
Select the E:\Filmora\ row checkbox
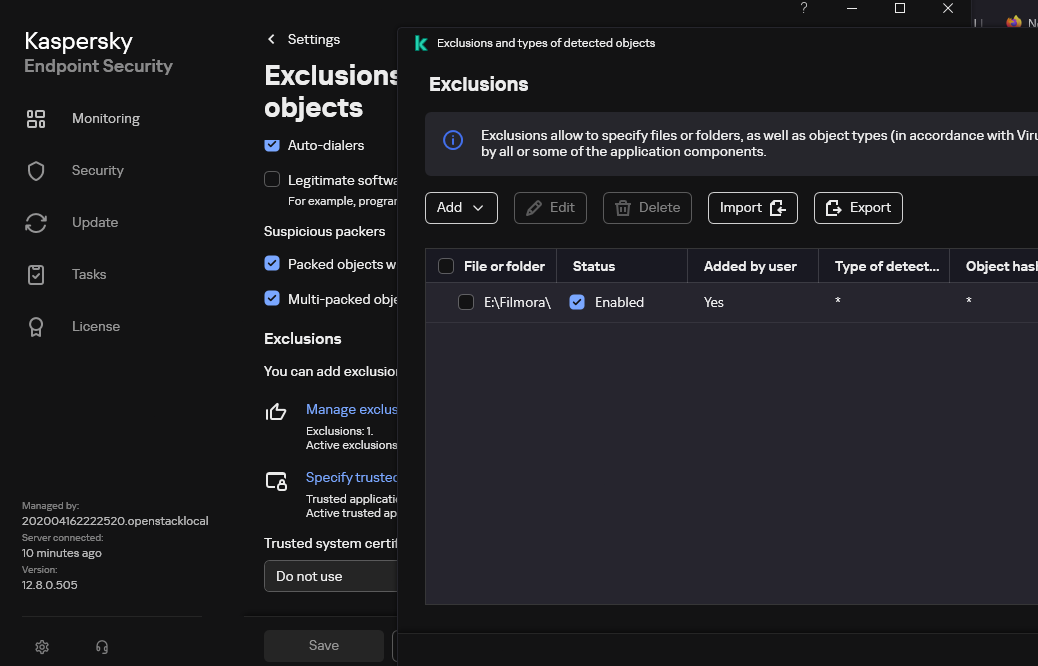(x=466, y=302)
